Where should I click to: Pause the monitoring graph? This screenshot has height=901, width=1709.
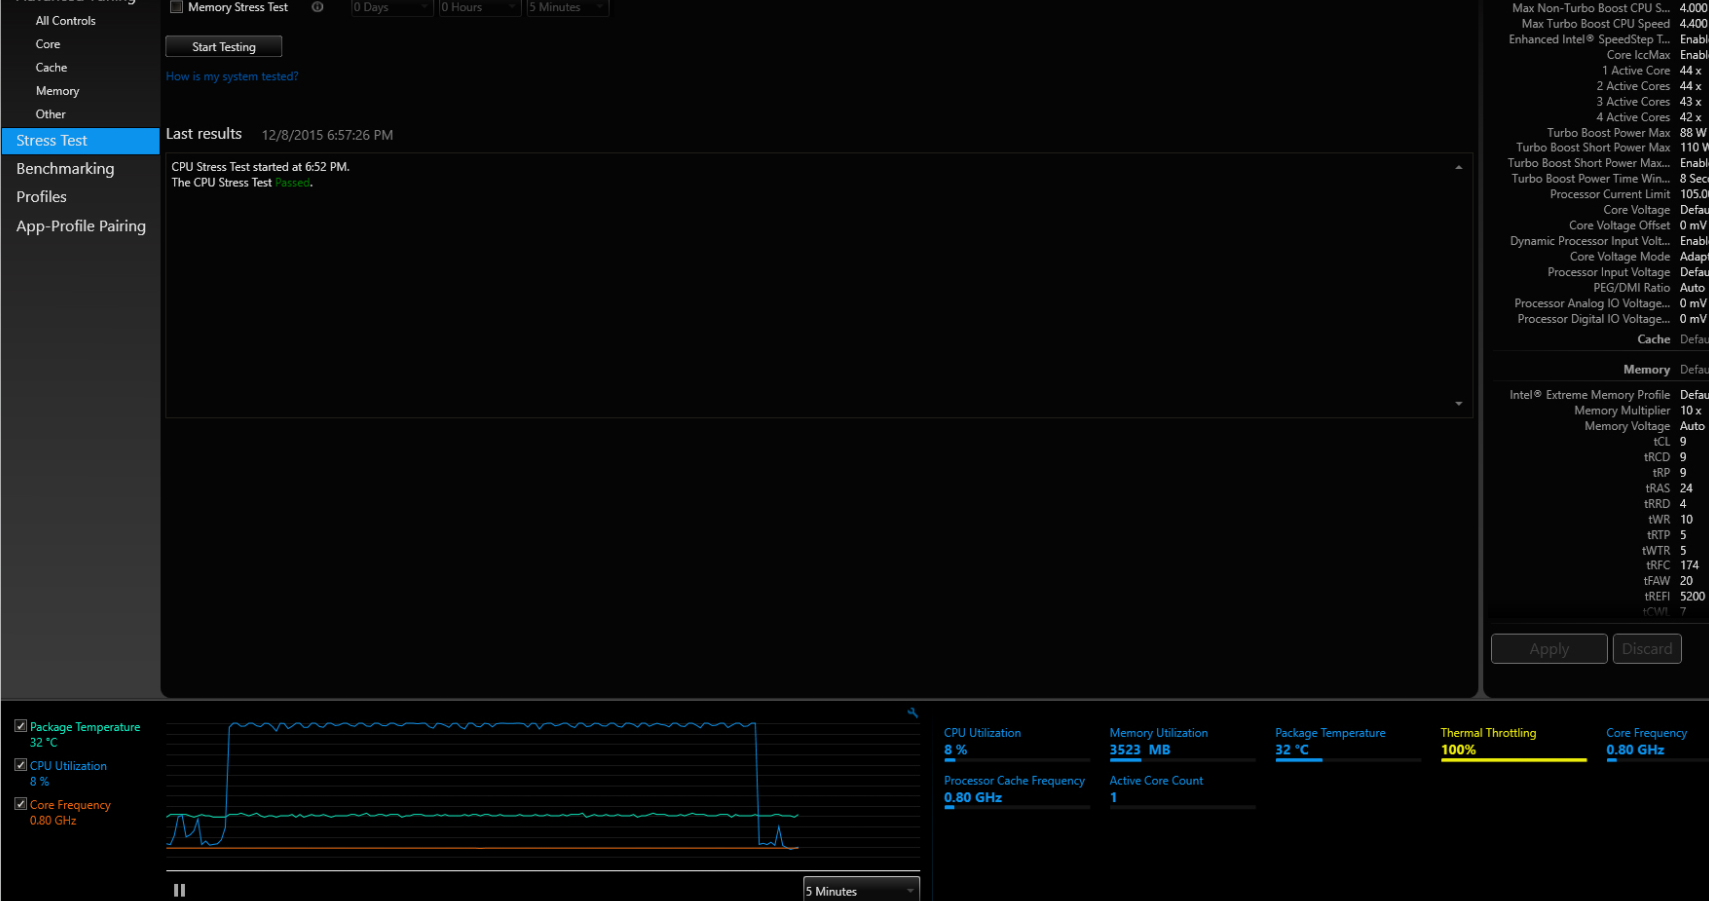tap(179, 890)
